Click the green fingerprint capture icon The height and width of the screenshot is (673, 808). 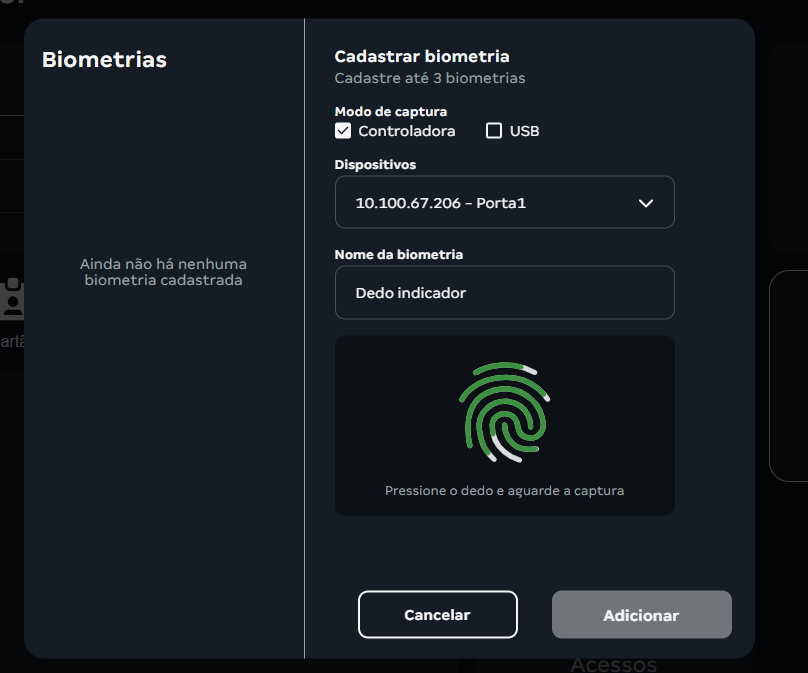504,413
